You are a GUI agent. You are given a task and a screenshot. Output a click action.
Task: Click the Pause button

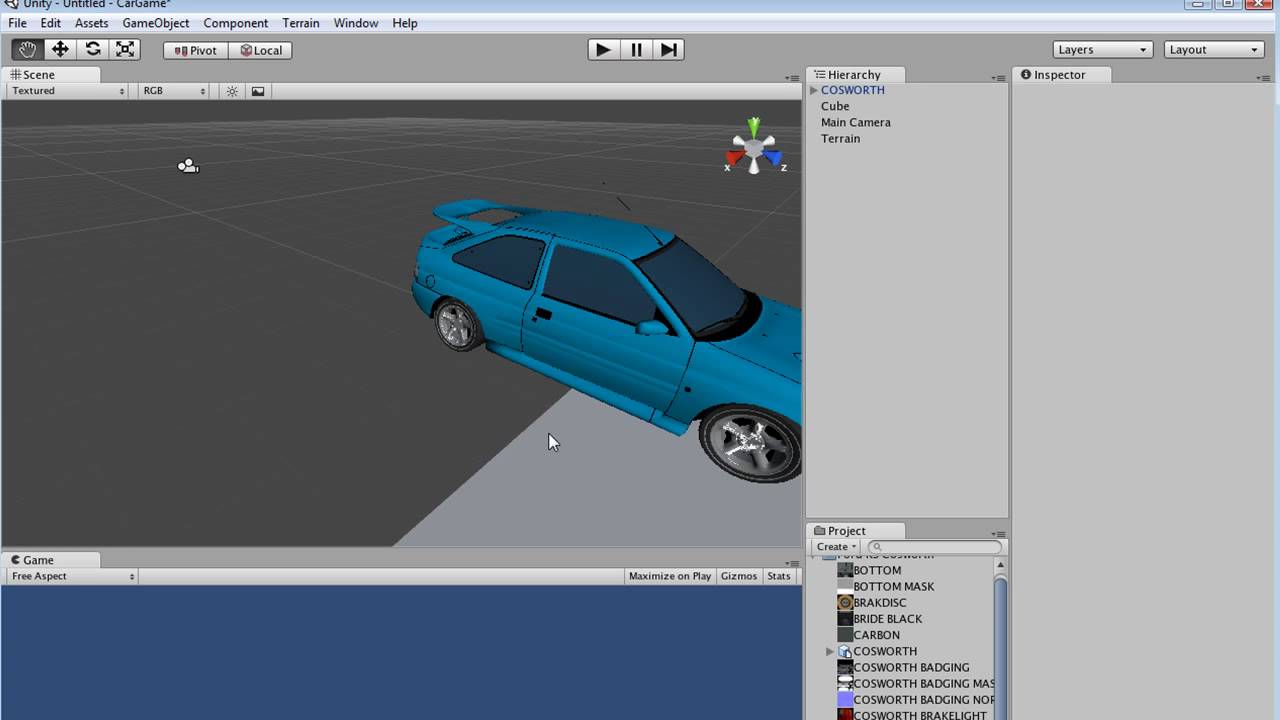[636, 49]
